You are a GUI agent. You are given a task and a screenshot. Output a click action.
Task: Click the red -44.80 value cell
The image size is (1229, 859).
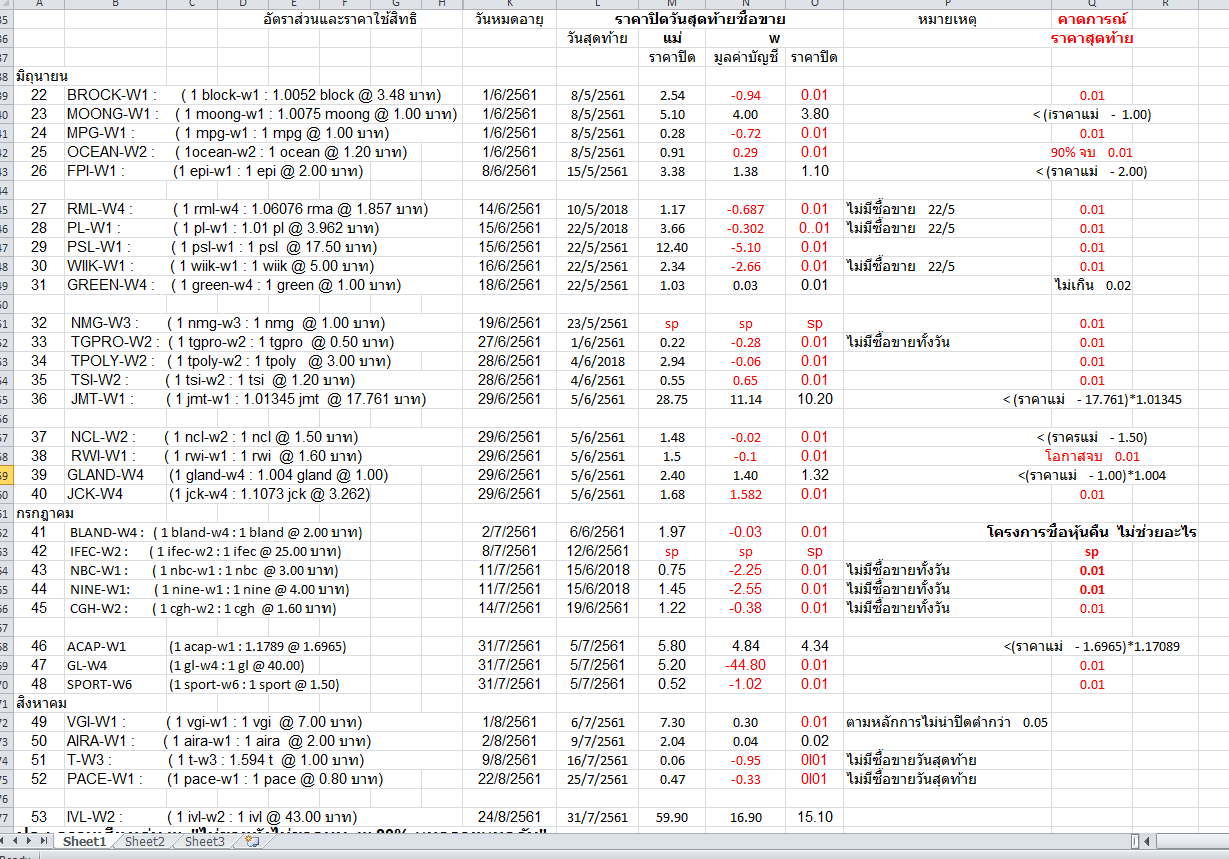(746, 665)
